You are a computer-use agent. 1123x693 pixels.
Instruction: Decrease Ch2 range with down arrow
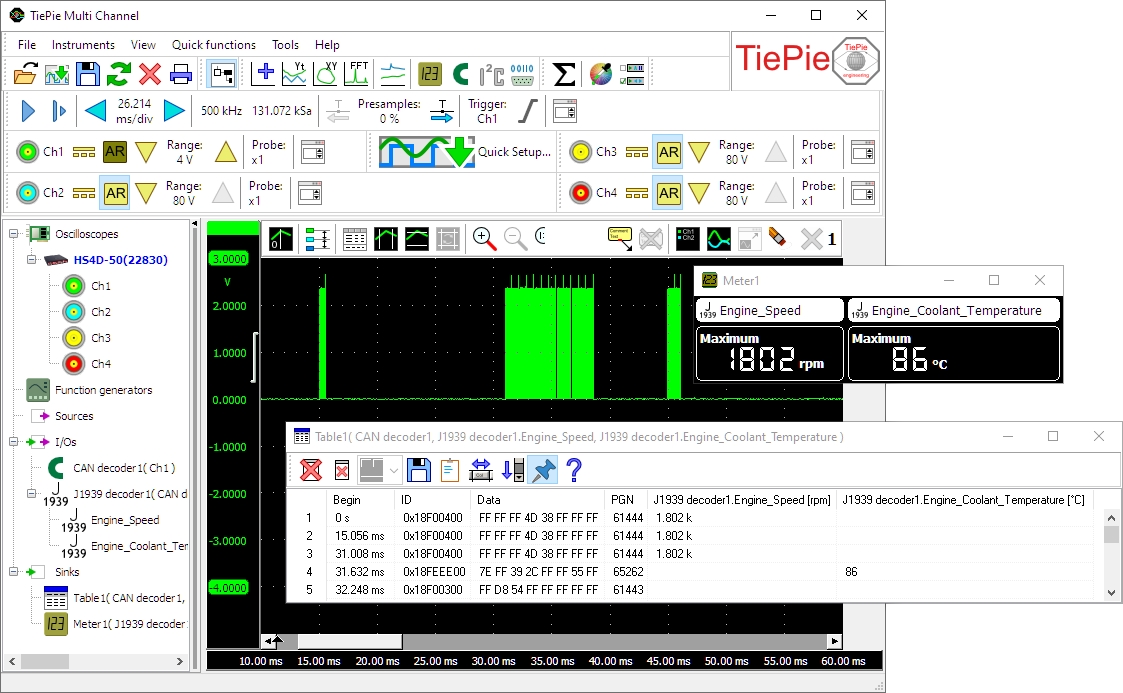(146, 193)
